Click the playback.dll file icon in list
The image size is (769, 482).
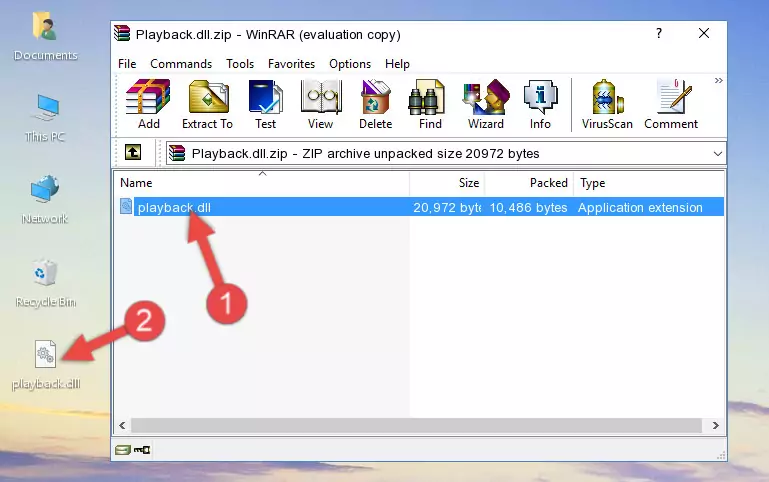pos(126,206)
